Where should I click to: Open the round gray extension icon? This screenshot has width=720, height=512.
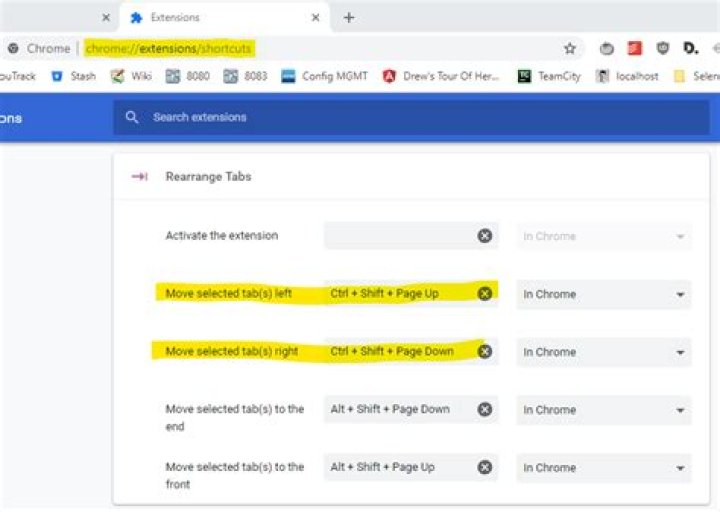click(607, 48)
